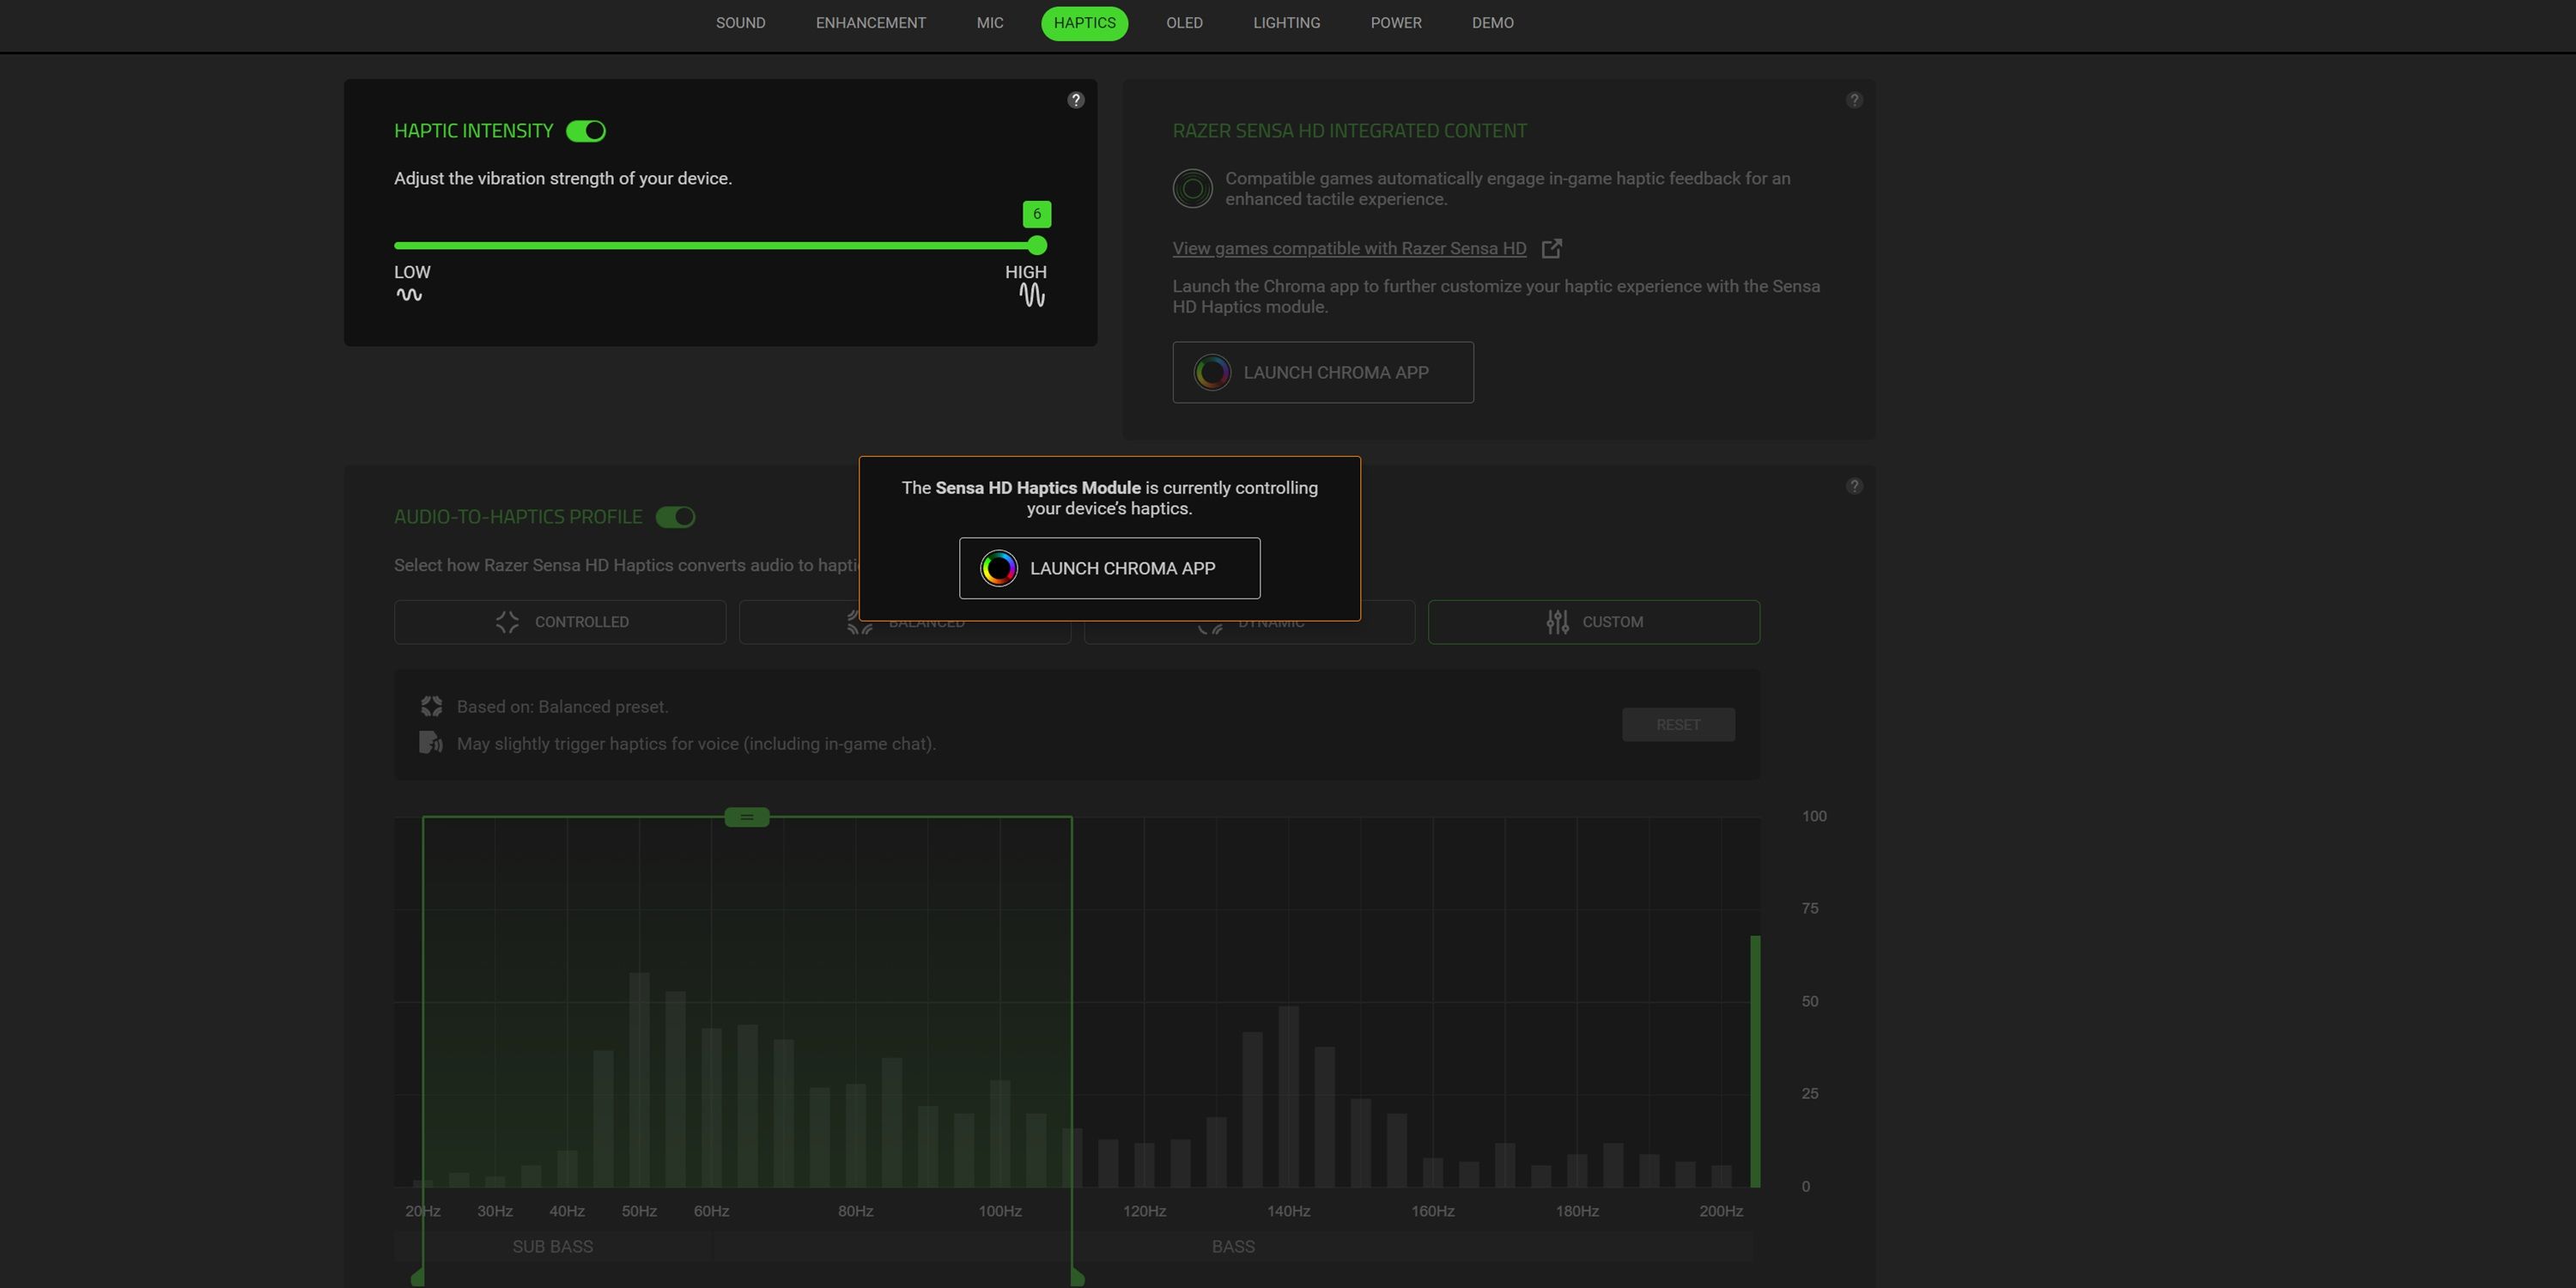Click the lower frequency bound handle near 20Hz

[x=418, y=1278]
